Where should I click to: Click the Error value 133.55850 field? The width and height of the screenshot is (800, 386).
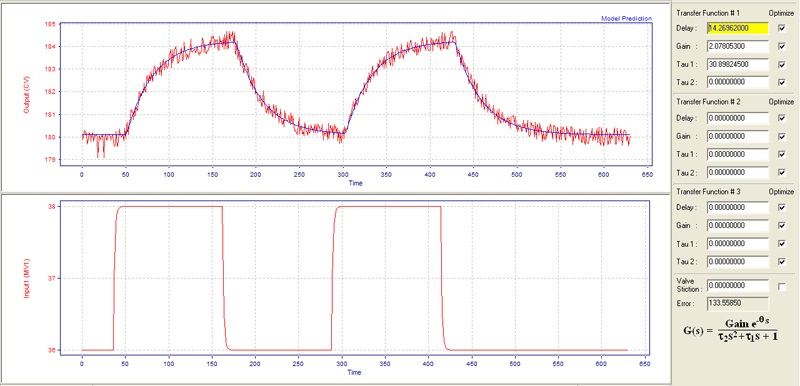click(x=737, y=304)
